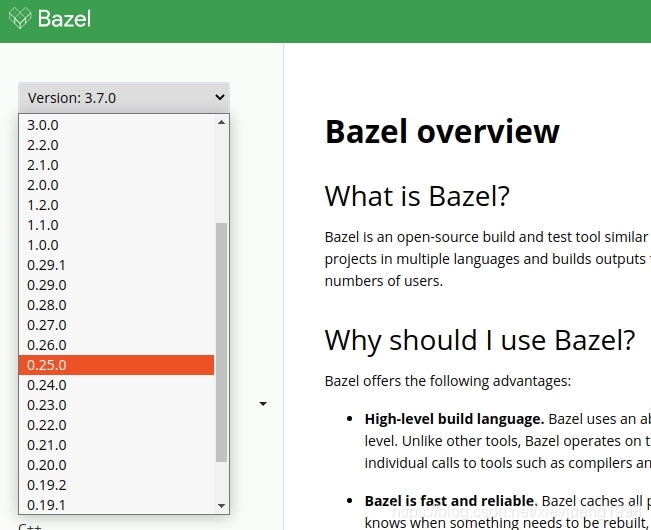Viewport: 651px width, 530px height.
Task: Select version 2.0.0 from list
Action: click(116, 185)
